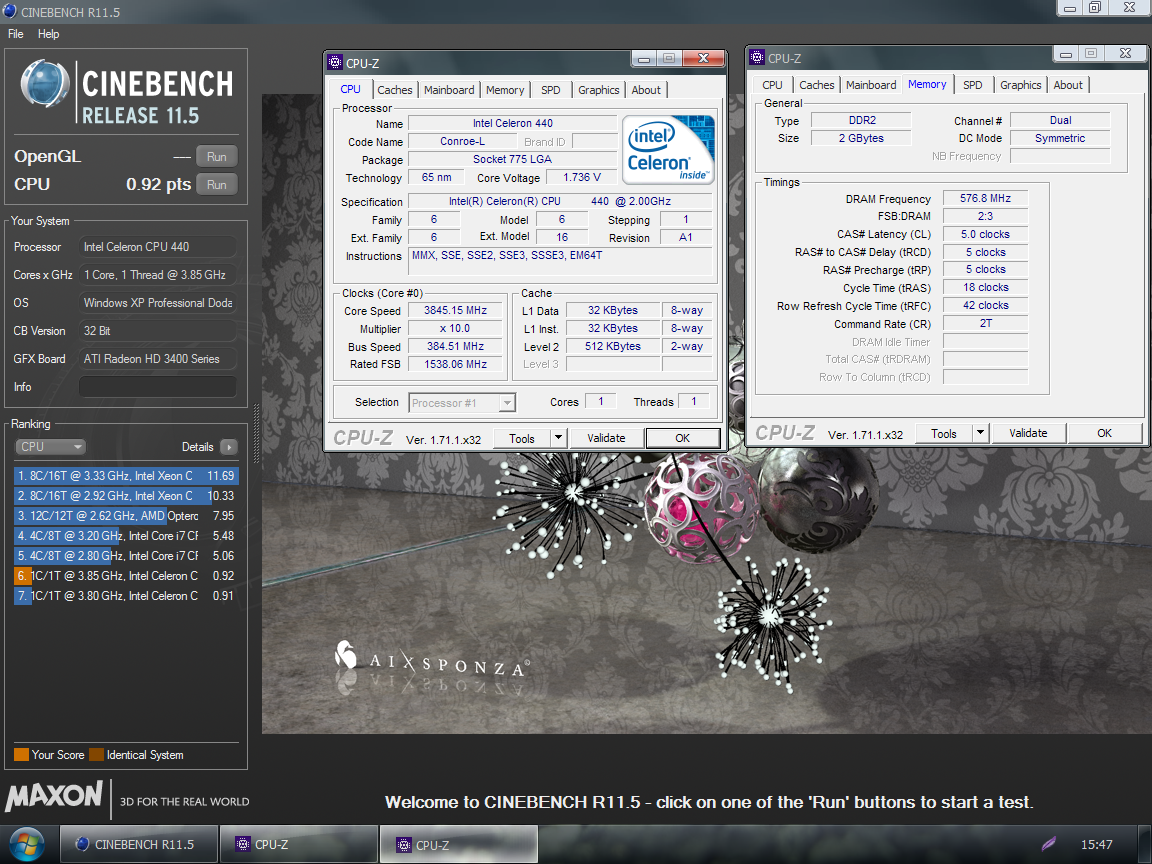Screen dimensions: 1152x864
Task: Switch to SPD tab in left CPU-Z
Action: (x=550, y=90)
